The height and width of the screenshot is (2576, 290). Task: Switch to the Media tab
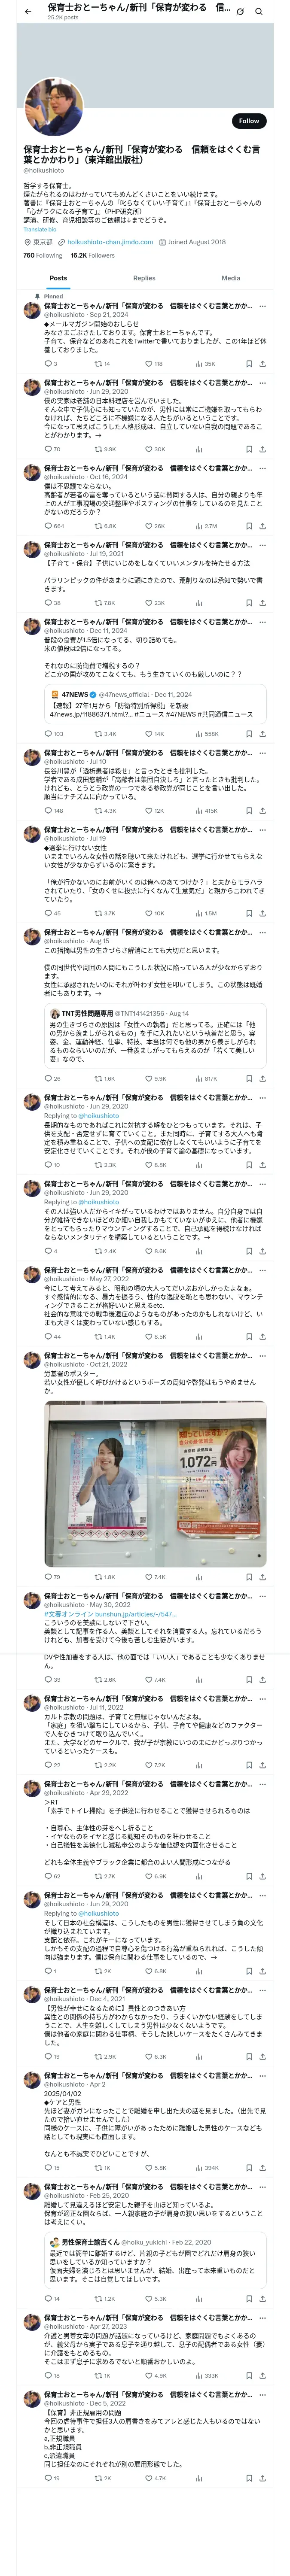point(231,278)
